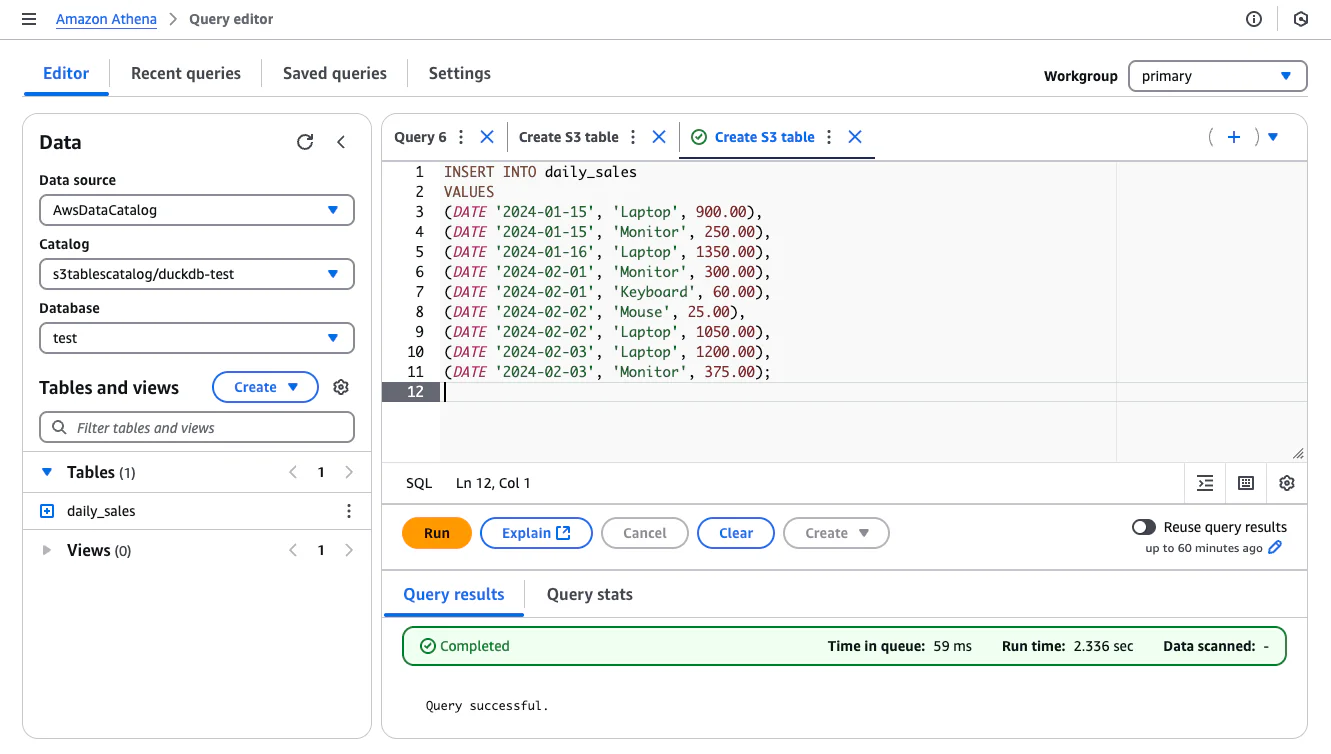Open options for active Create S3 table tab
This screenshot has height=754, width=1331.
click(x=829, y=137)
